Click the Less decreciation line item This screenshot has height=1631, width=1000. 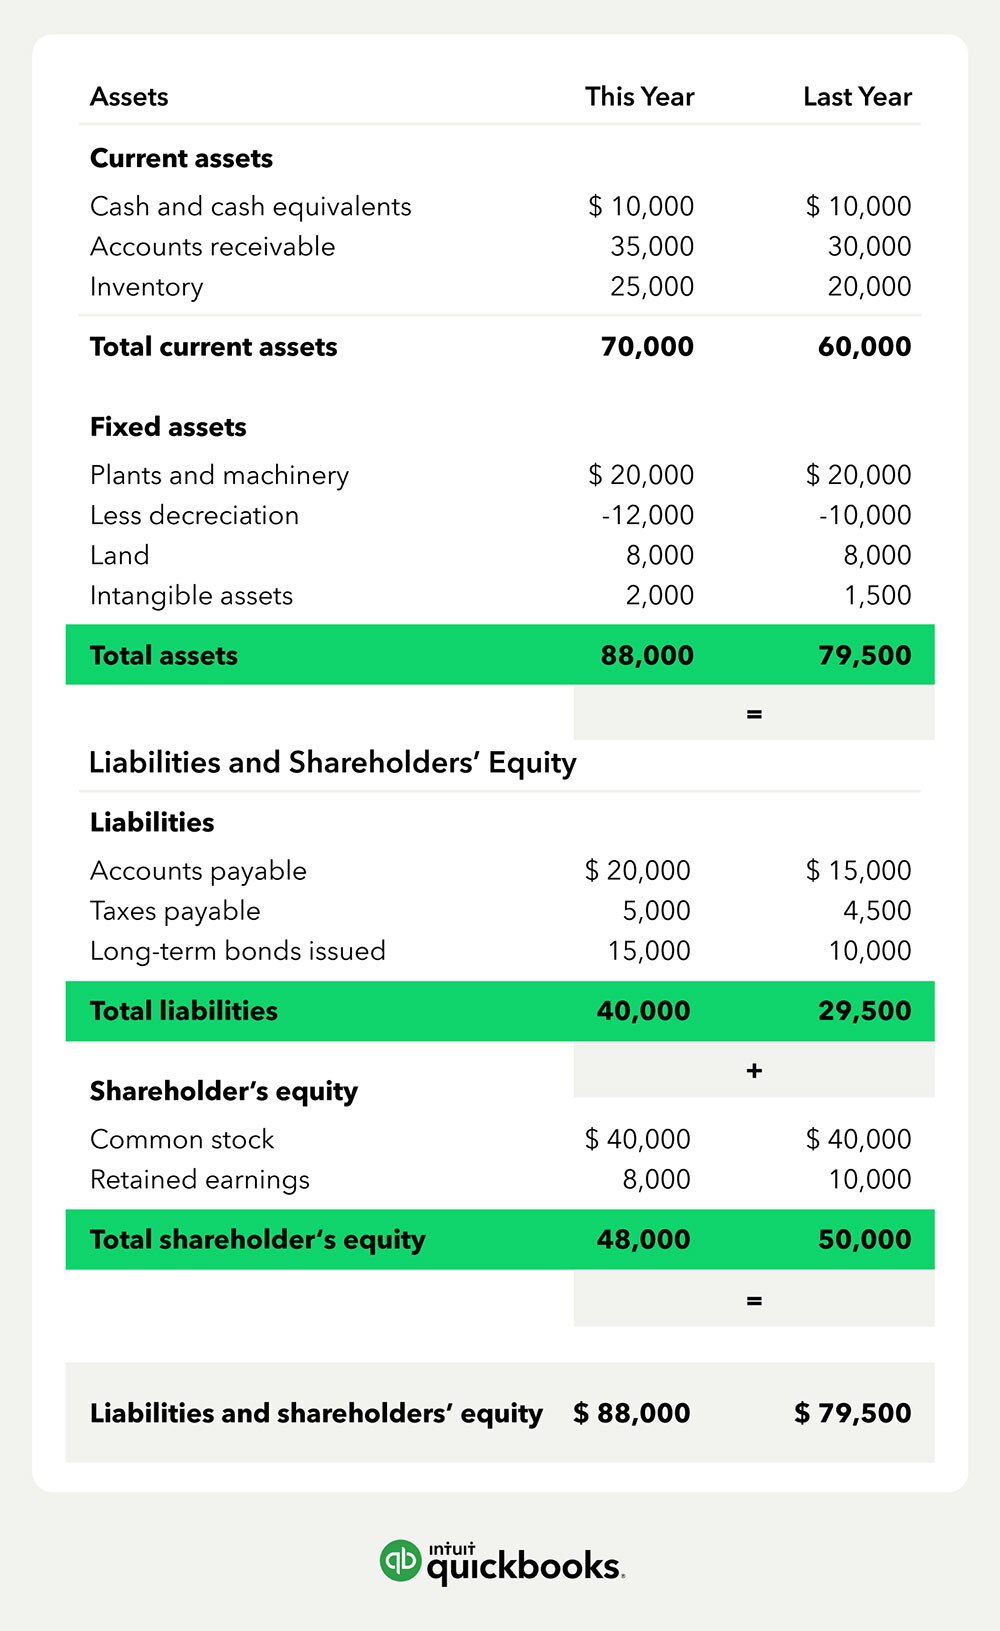click(194, 516)
